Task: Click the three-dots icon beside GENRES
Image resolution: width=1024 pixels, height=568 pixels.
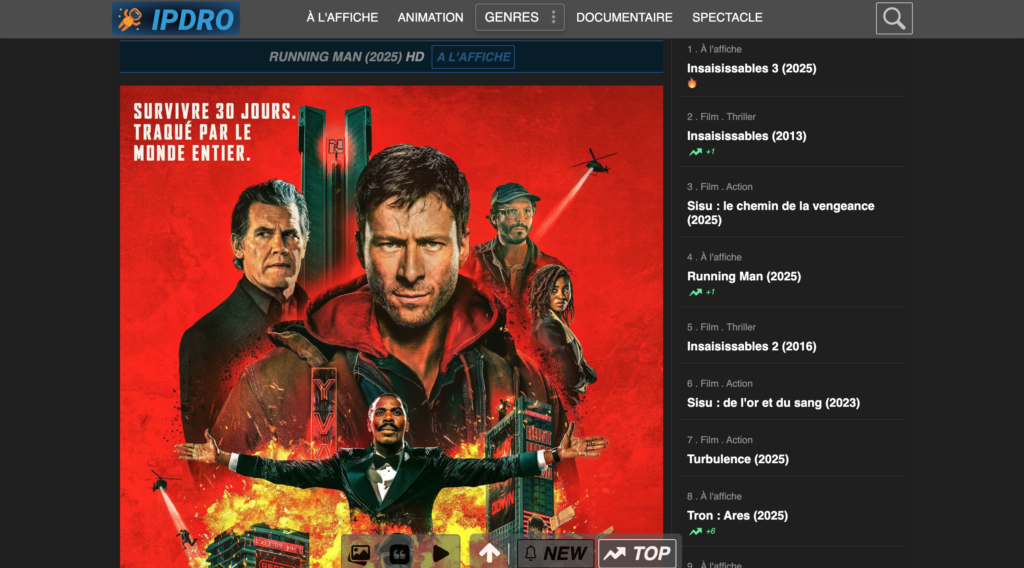Action: pos(554,17)
